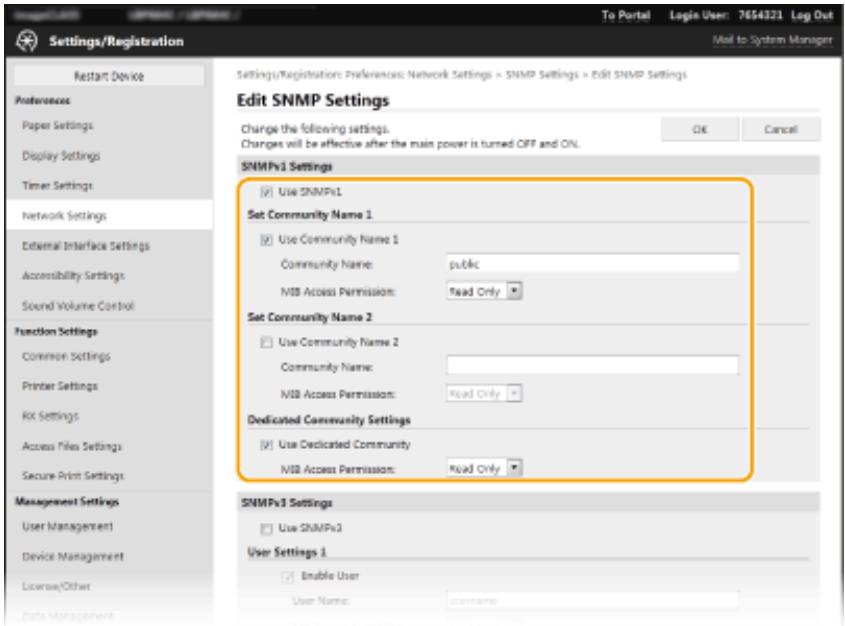Toggle Use Dedicated Community checkbox
This screenshot has height=626, width=845.
coord(266,445)
